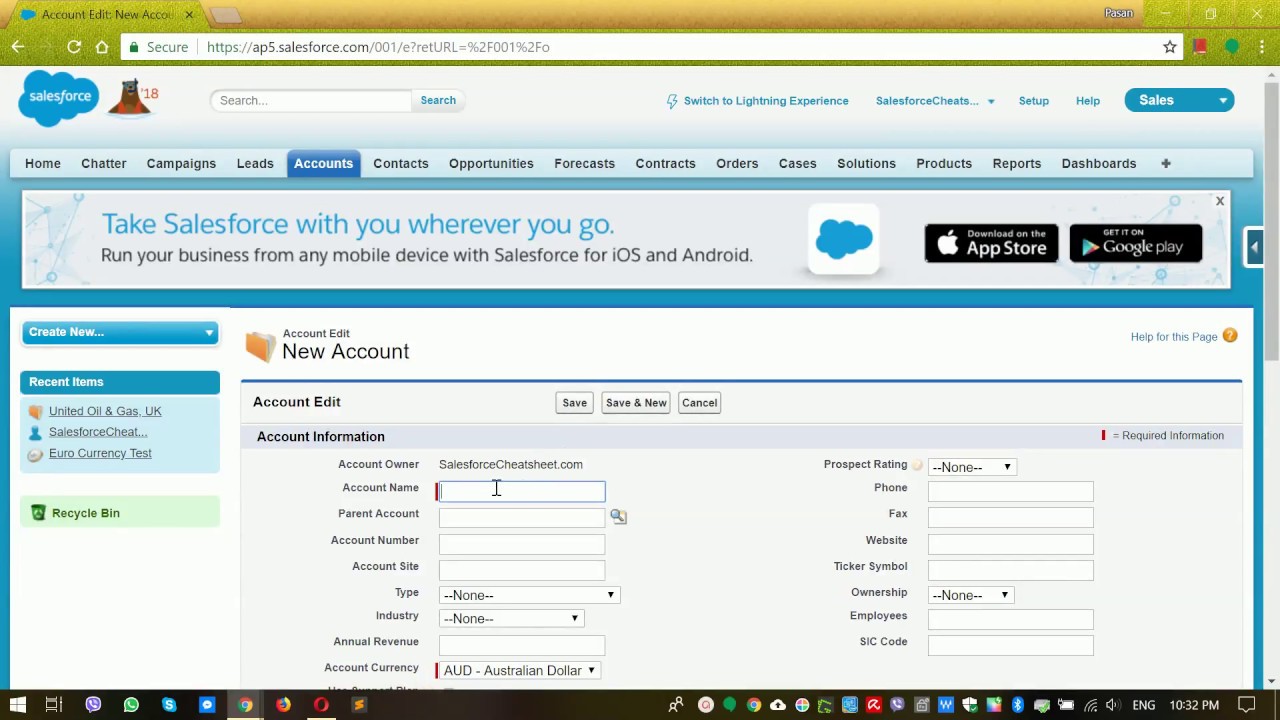Open the Prospect Rating dropdown
Screen dimensions: 1280x720
tap(971, 467)
